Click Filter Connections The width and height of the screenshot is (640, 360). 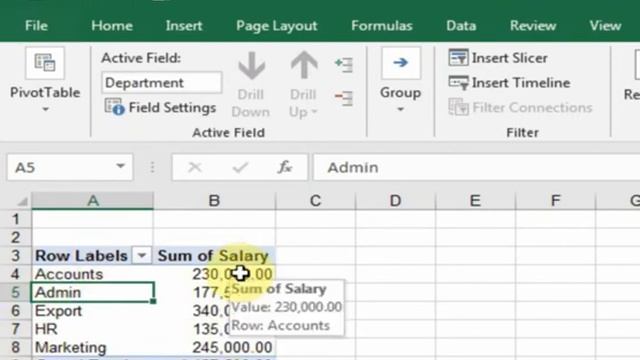point(520,108)
